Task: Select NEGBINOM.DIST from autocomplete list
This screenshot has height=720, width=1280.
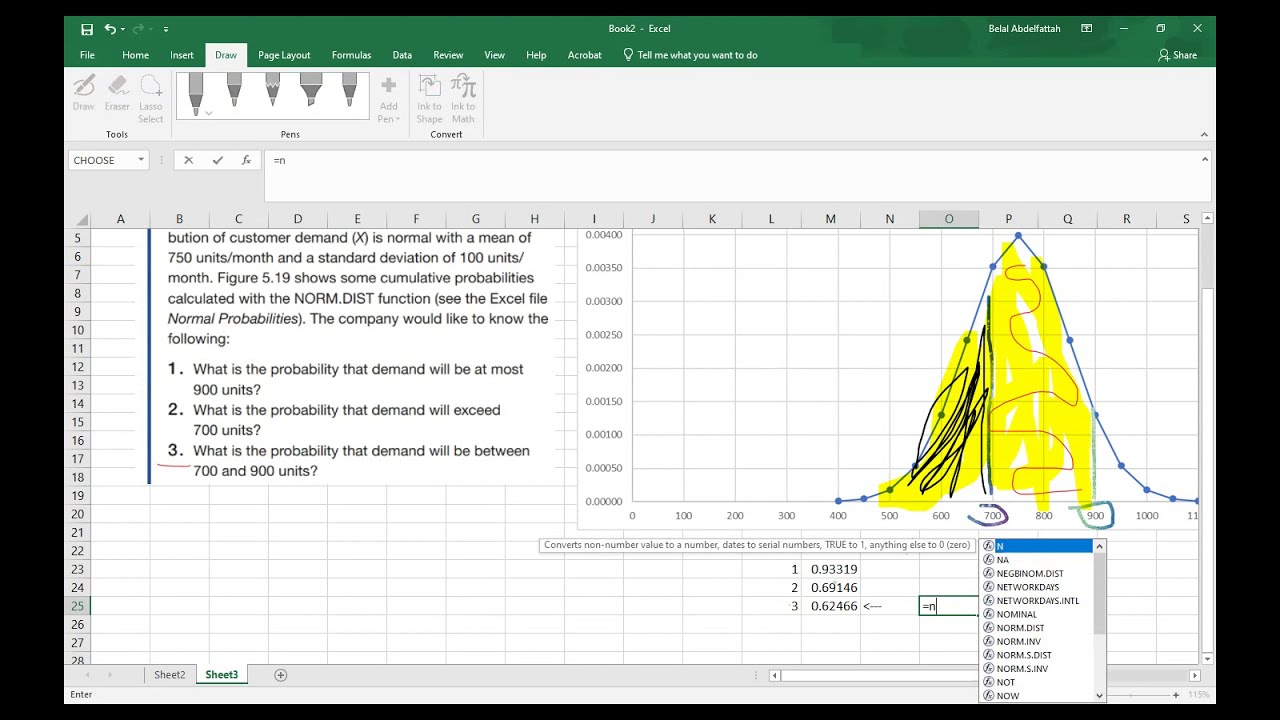Action: click(1037, 574)
